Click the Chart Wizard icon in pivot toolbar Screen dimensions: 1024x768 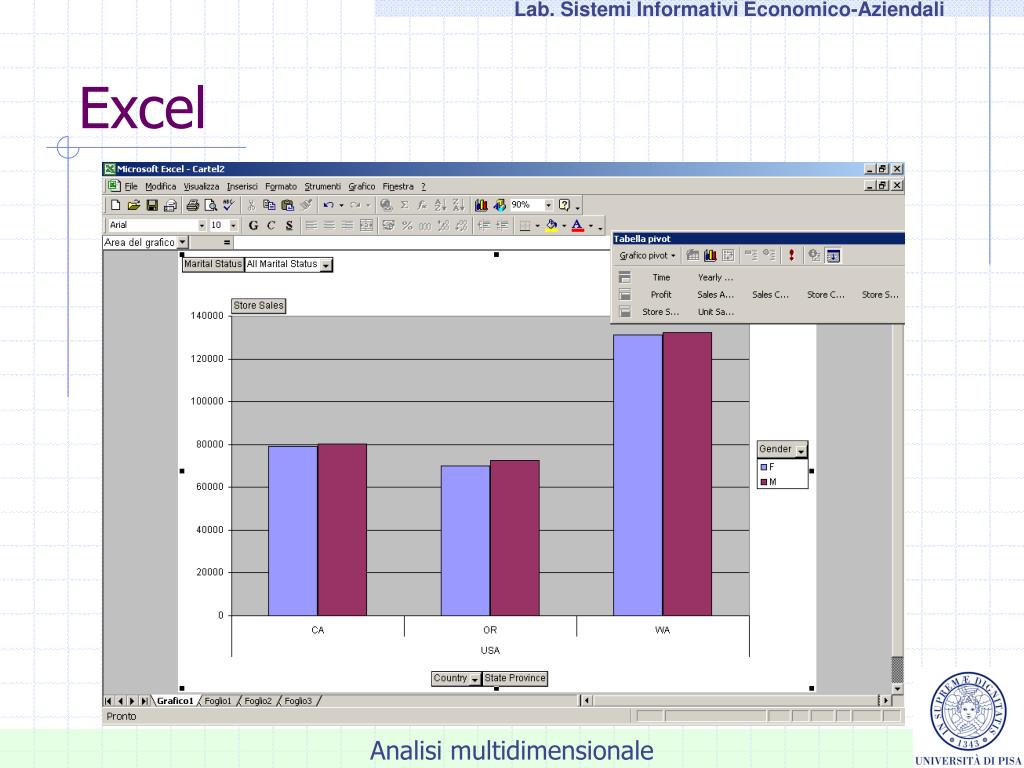(711, 255)
